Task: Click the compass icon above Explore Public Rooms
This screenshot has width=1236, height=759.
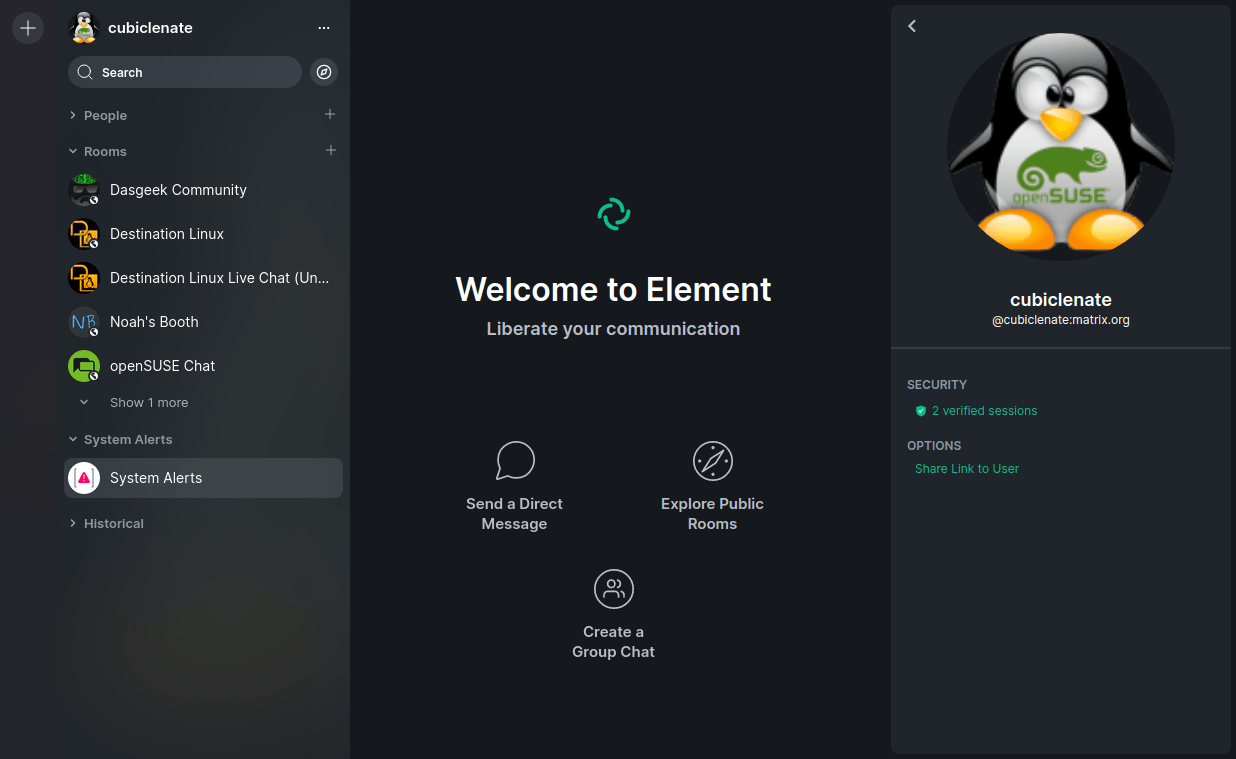Action: tap(713, 461)
